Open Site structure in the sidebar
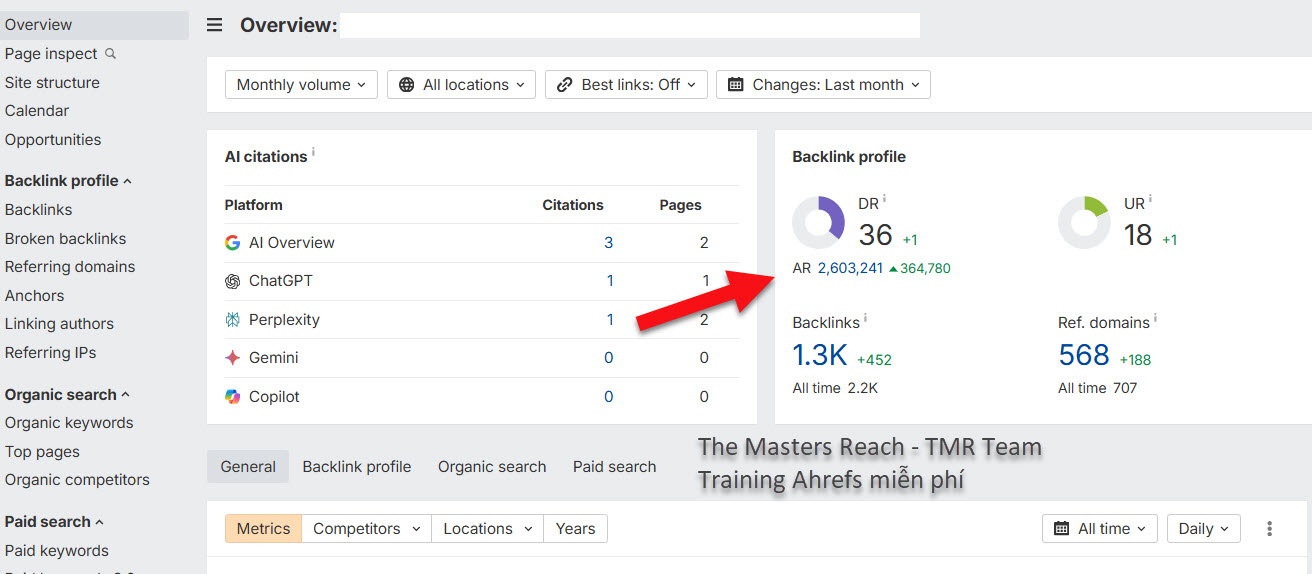The width and height of the screenshot is (1312, 574). click(52, 83)
